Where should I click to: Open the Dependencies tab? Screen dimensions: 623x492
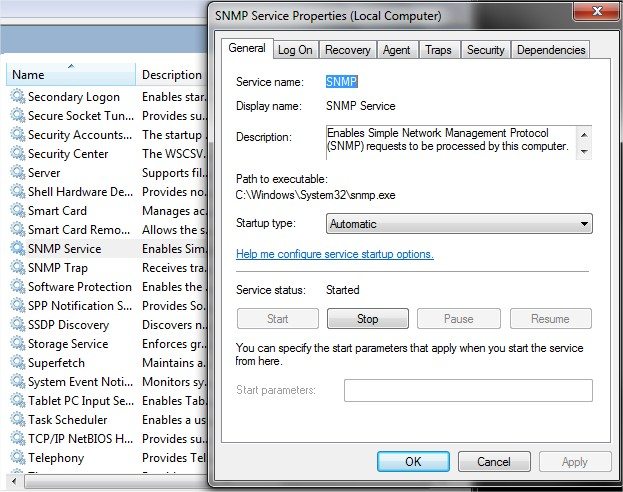[x=551, y=50]
